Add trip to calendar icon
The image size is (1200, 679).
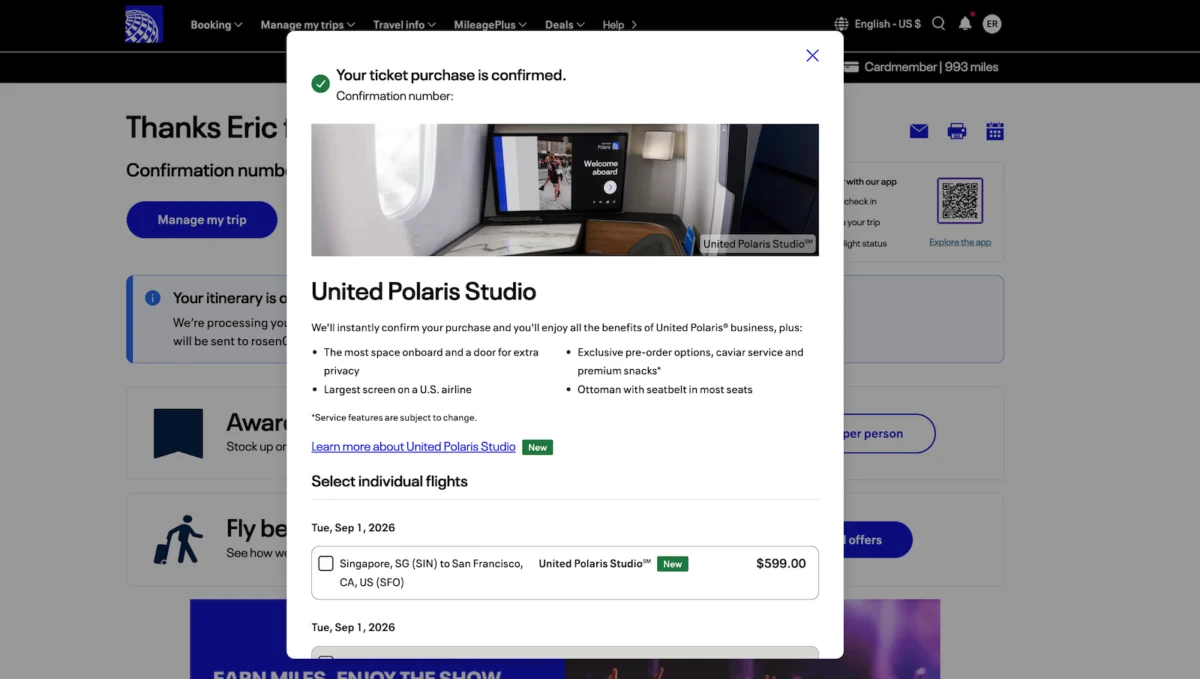click(995, 131)
